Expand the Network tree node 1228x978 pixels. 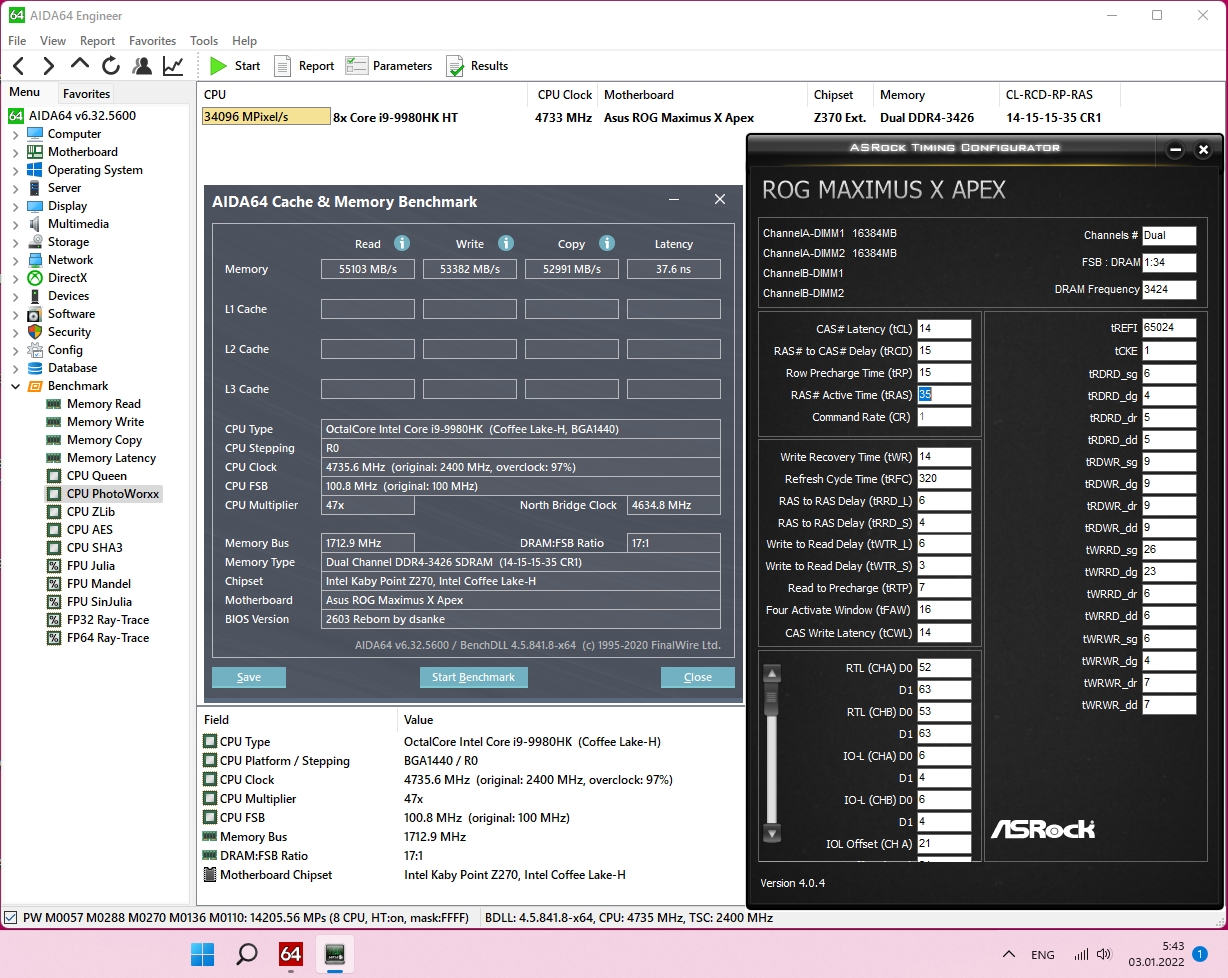click(x=15, y=260)
